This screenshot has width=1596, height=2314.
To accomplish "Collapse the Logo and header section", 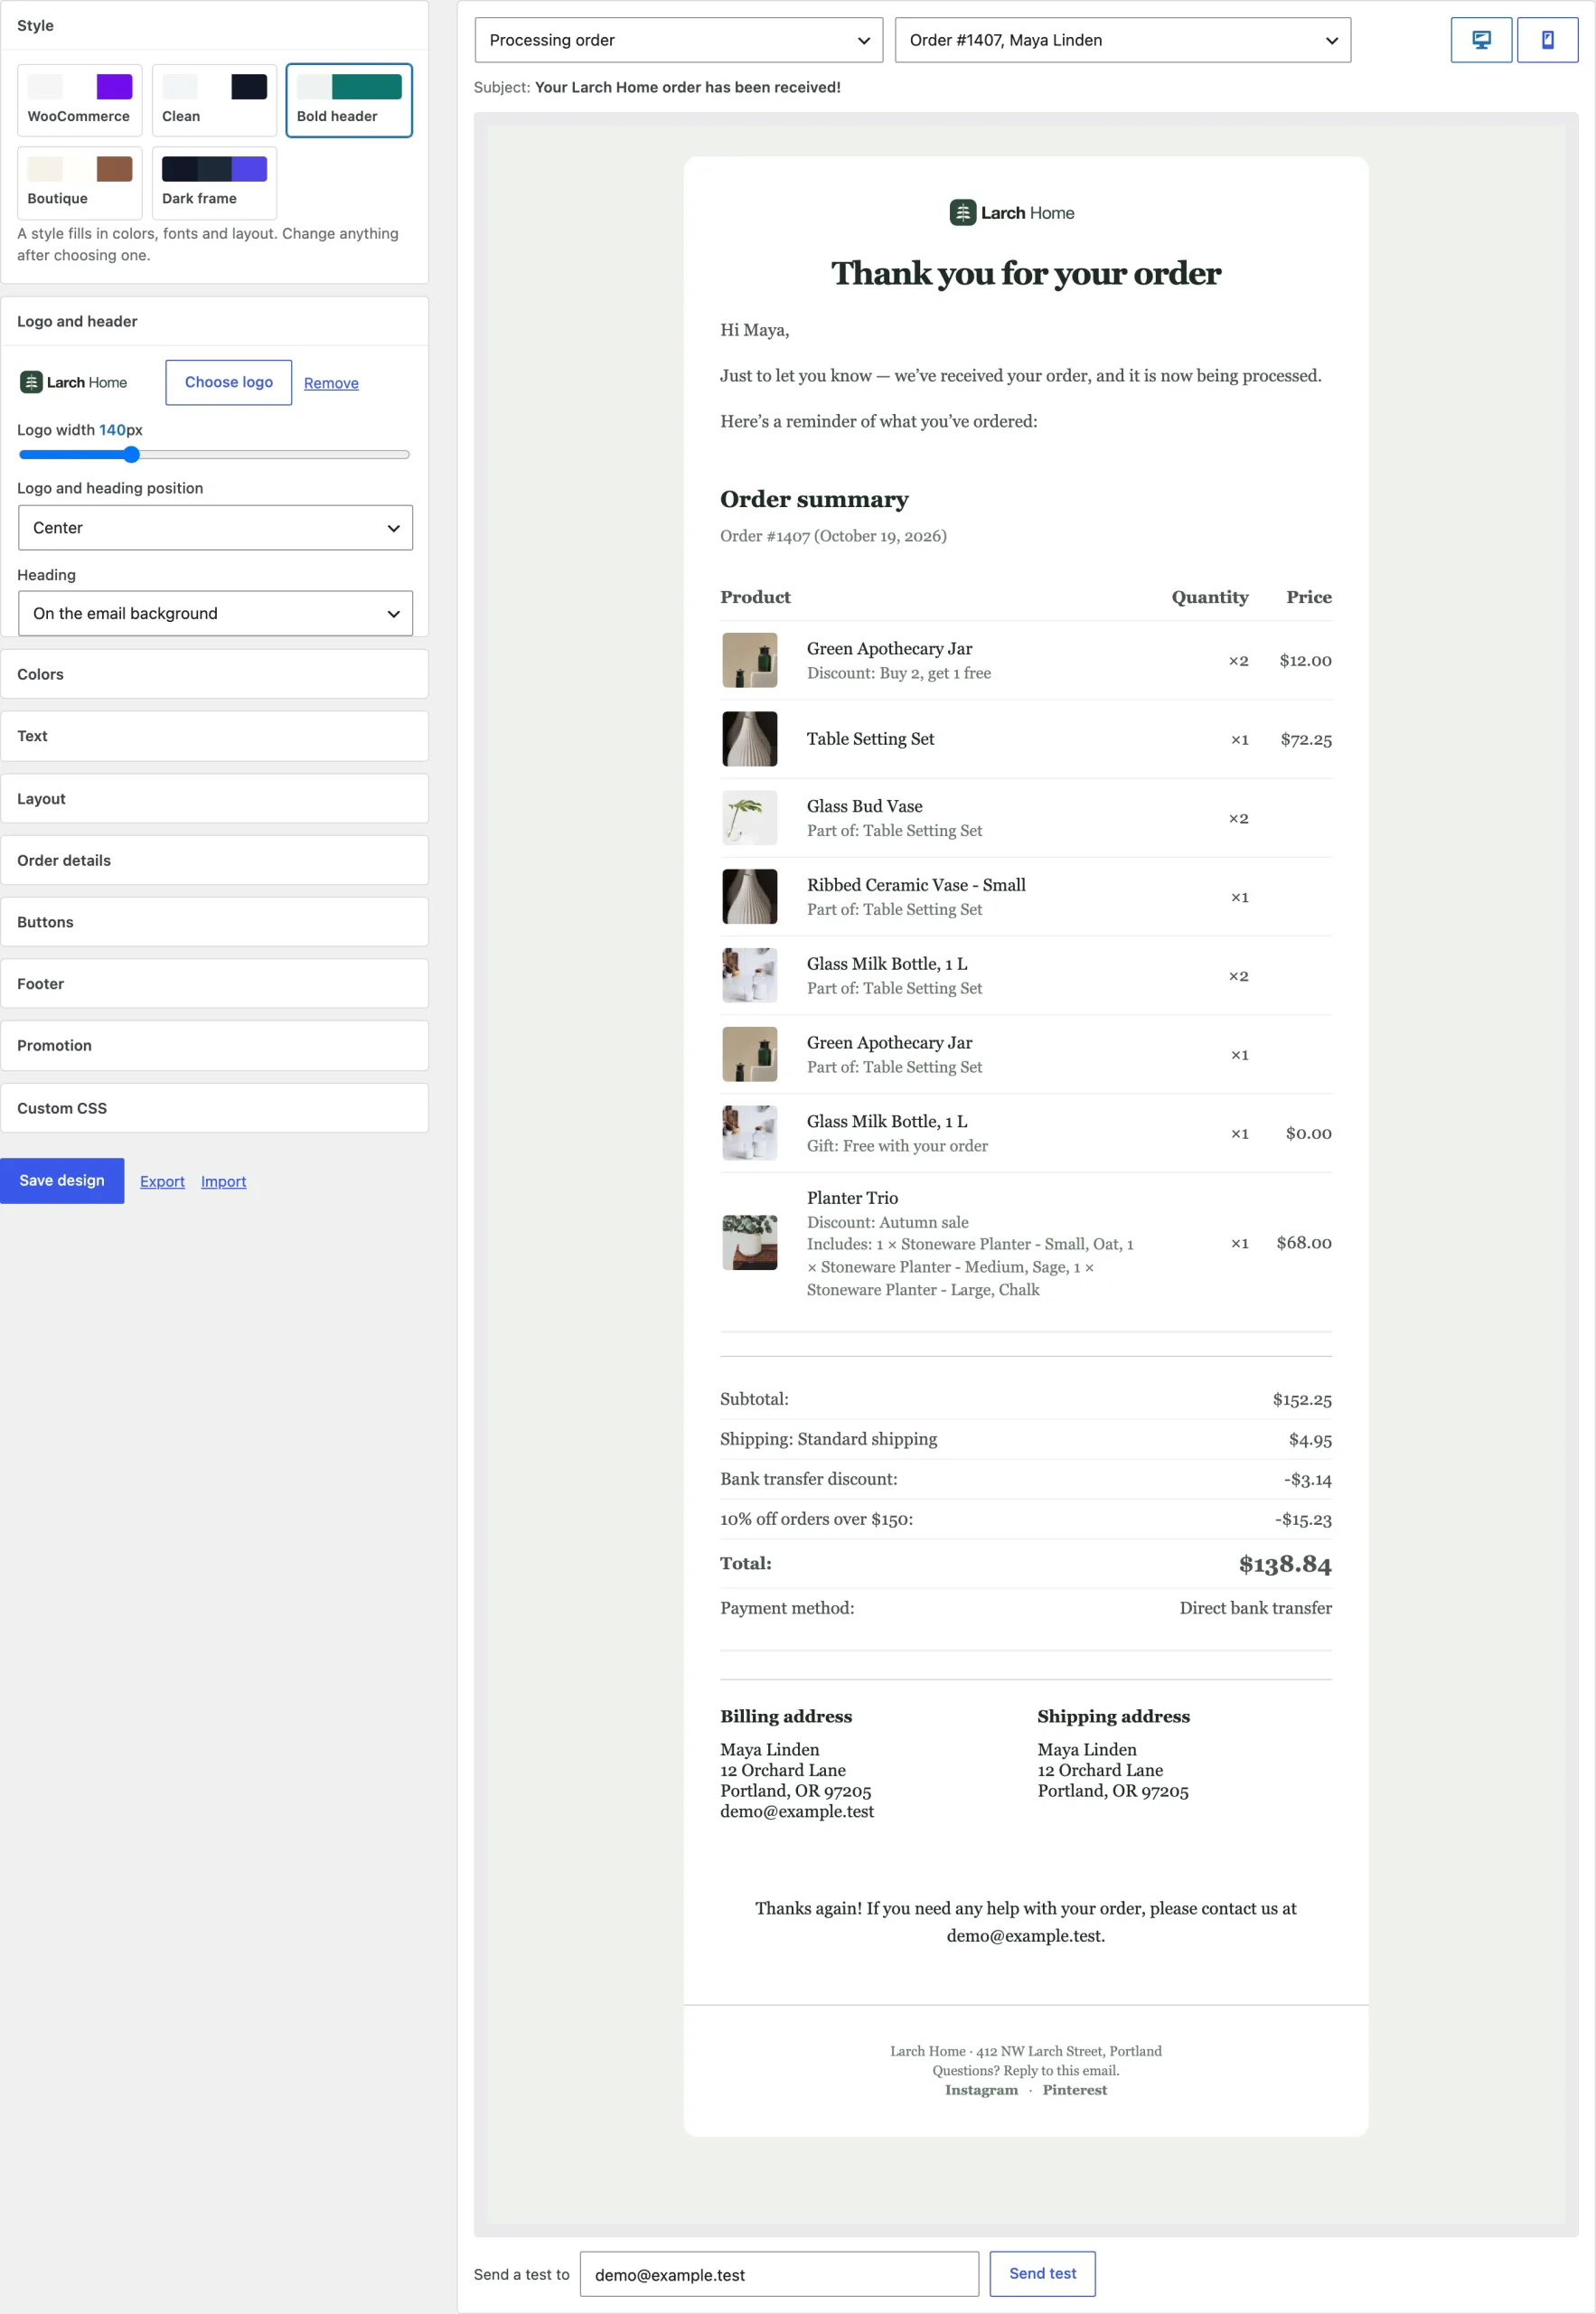I will pos(214,321).
